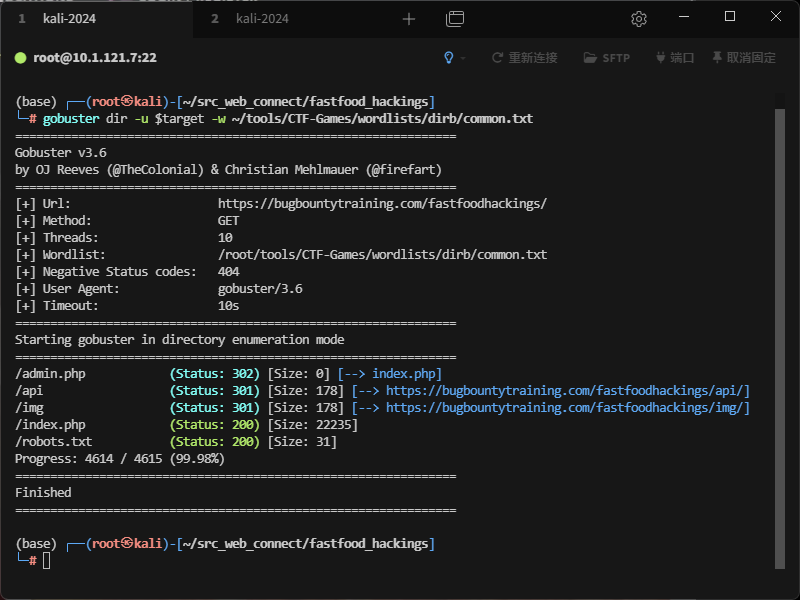Open the SFTP file browser

(x=607, y=58)
